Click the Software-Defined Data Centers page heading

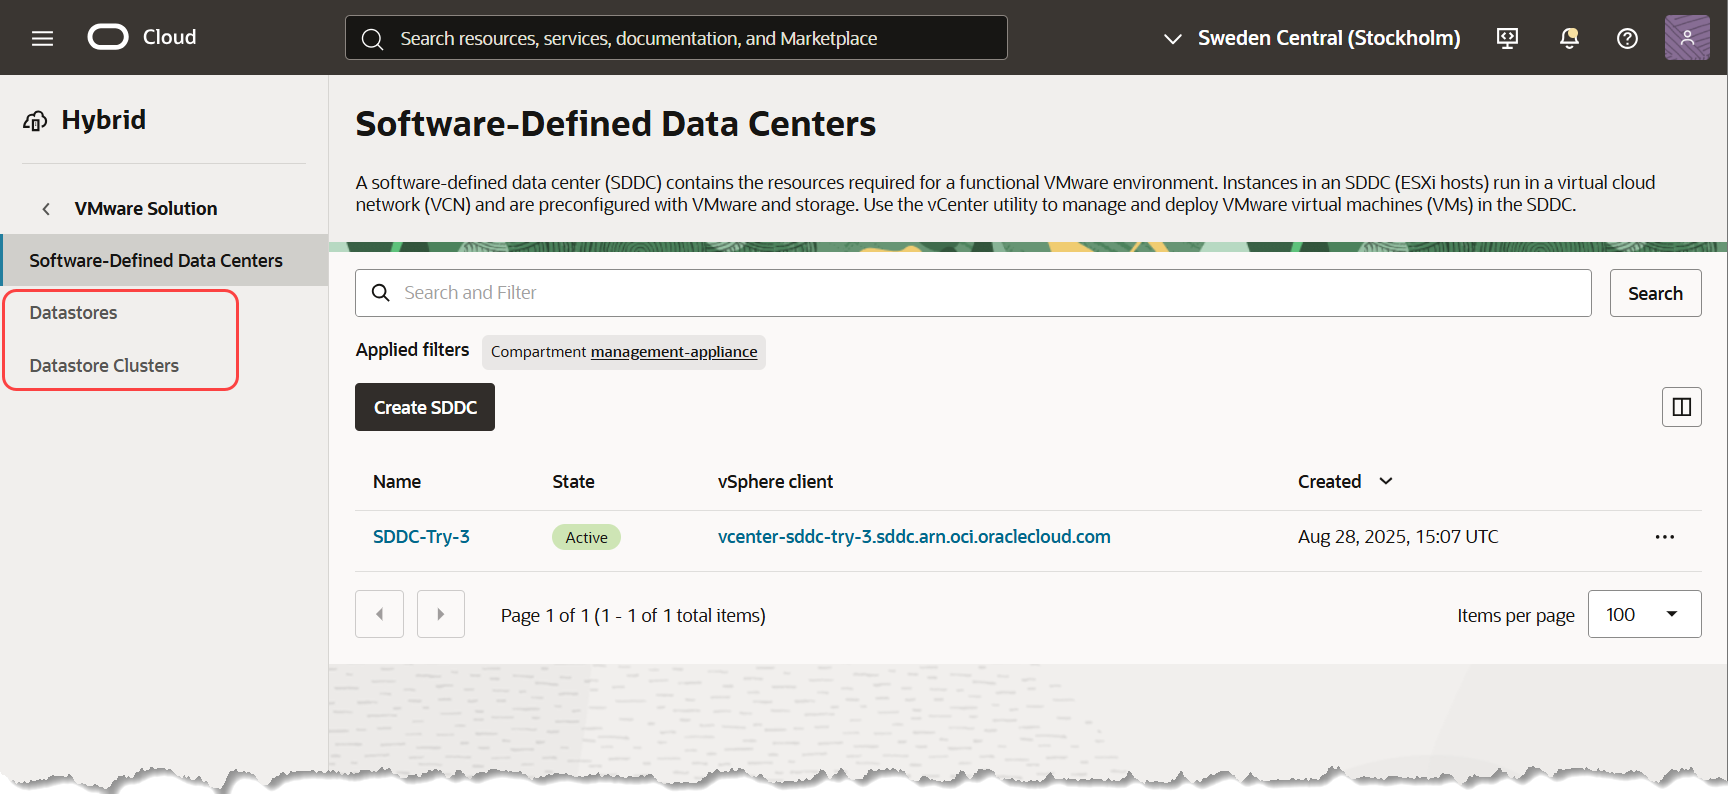coord(615,124)
